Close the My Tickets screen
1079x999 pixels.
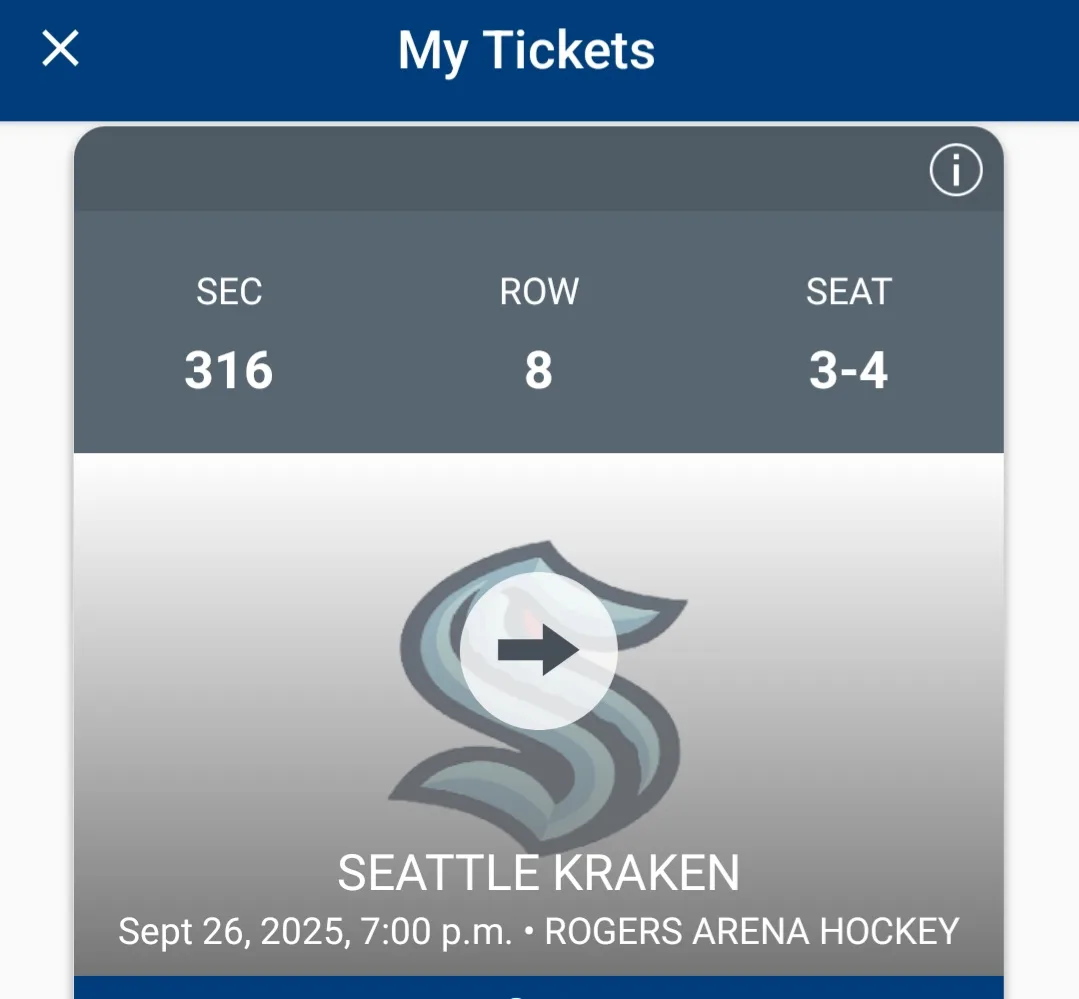click(x=60, y=48)
